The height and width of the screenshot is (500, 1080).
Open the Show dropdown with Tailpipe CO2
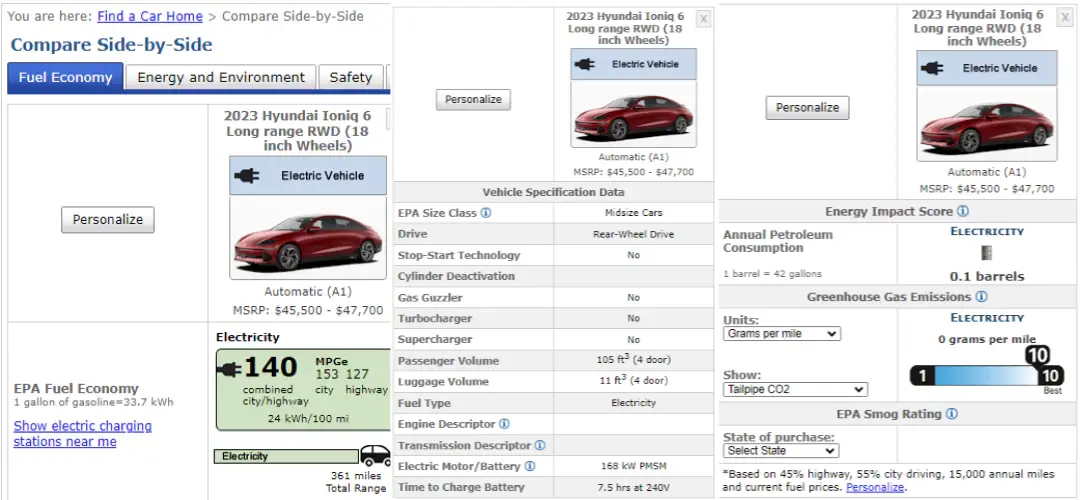pyautogui.click(x=796, y=389)
